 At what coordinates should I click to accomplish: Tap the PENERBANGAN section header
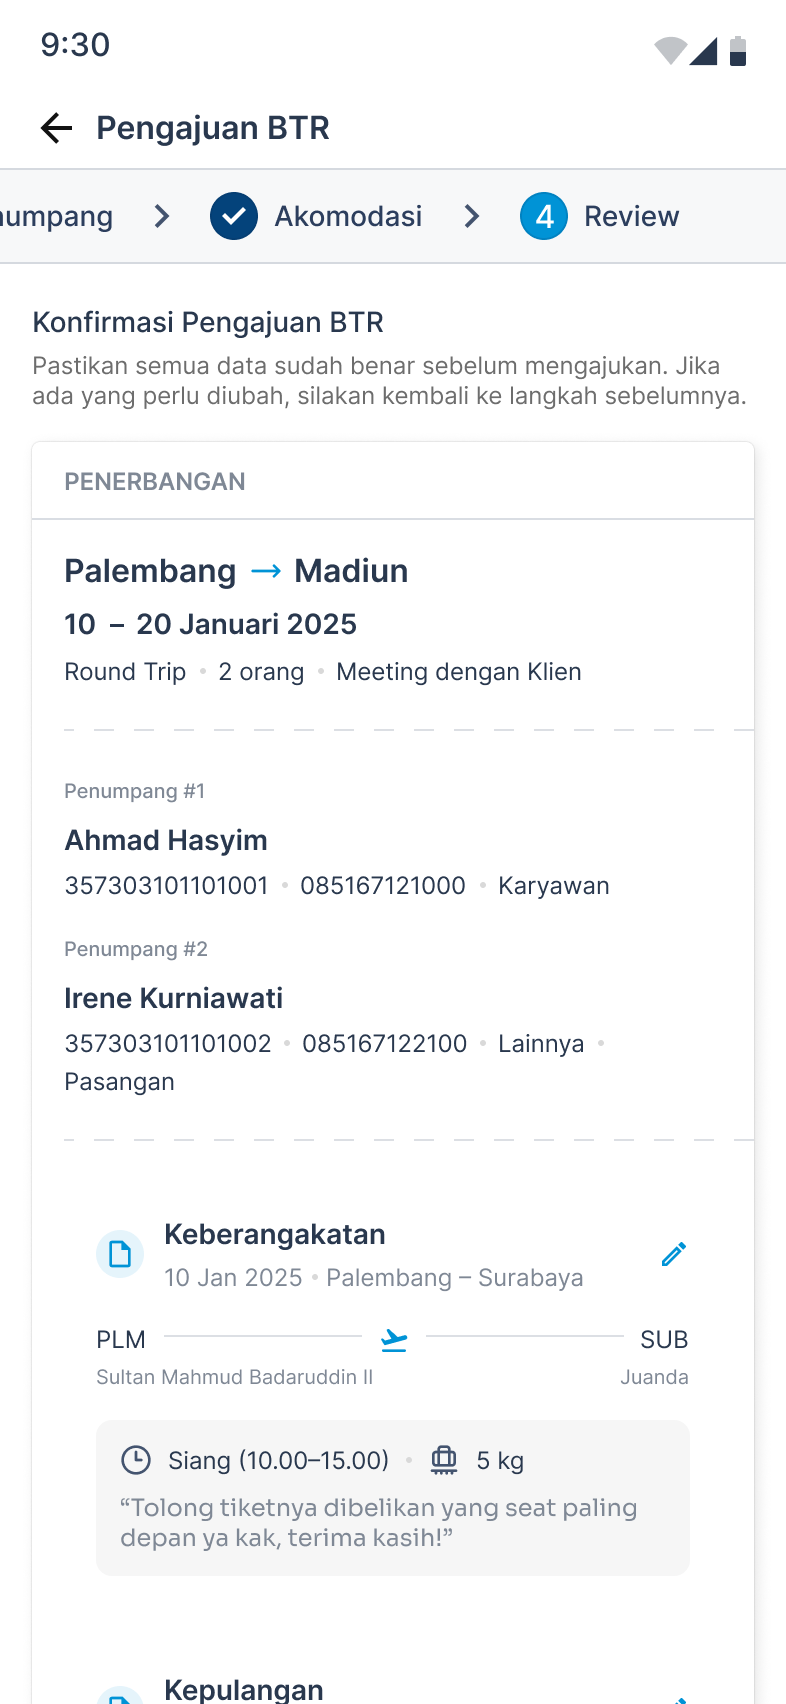[393, 481]
